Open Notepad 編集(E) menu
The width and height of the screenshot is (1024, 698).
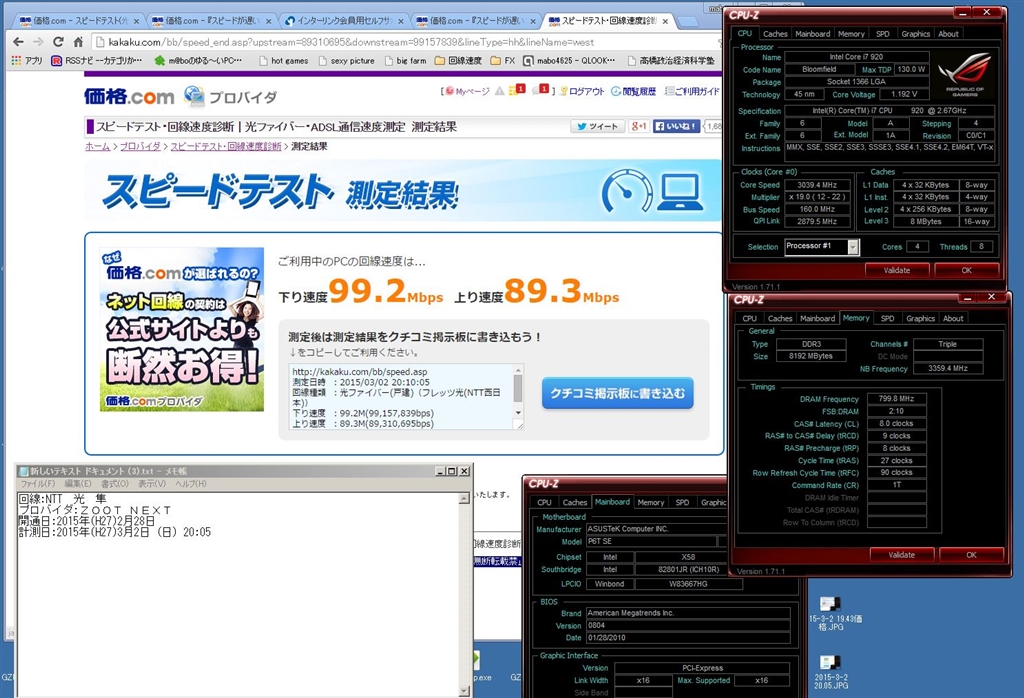pos(78,484)
